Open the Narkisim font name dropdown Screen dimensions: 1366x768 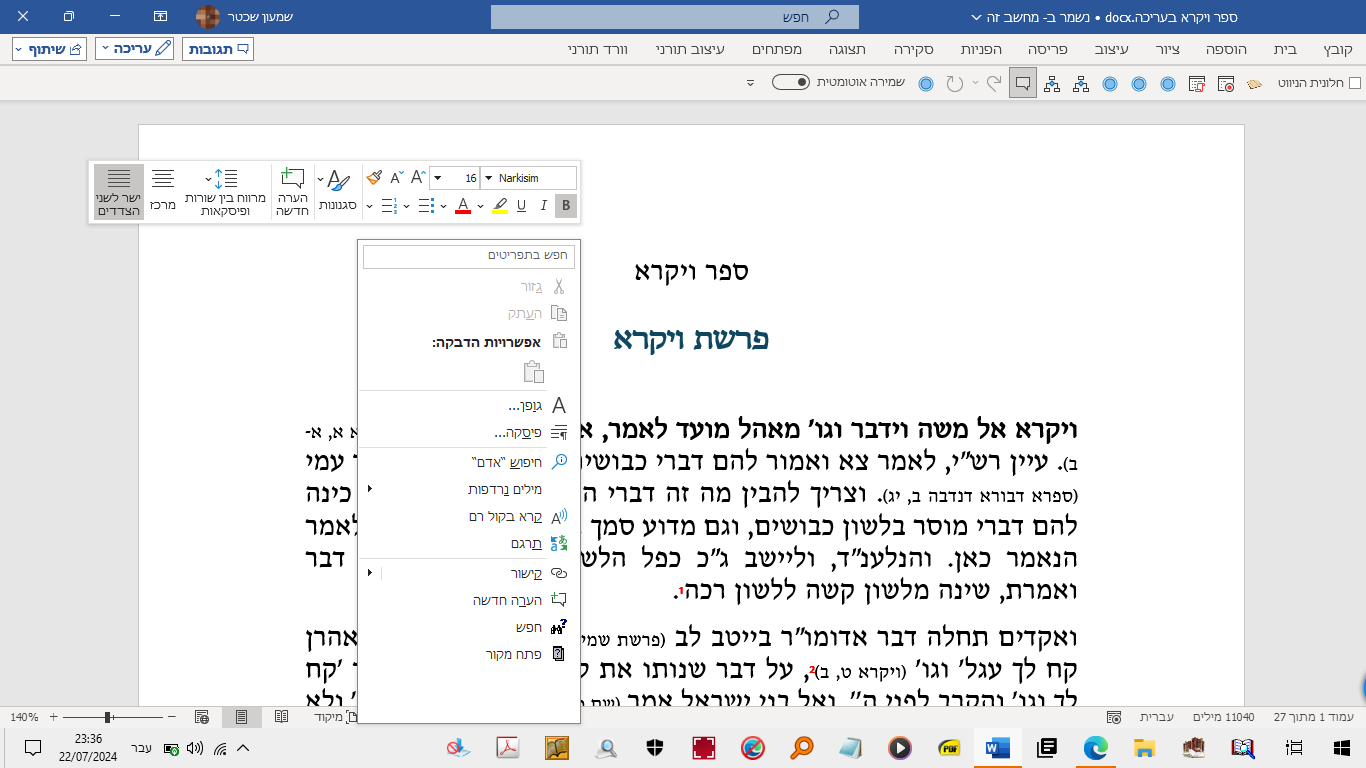487,178
